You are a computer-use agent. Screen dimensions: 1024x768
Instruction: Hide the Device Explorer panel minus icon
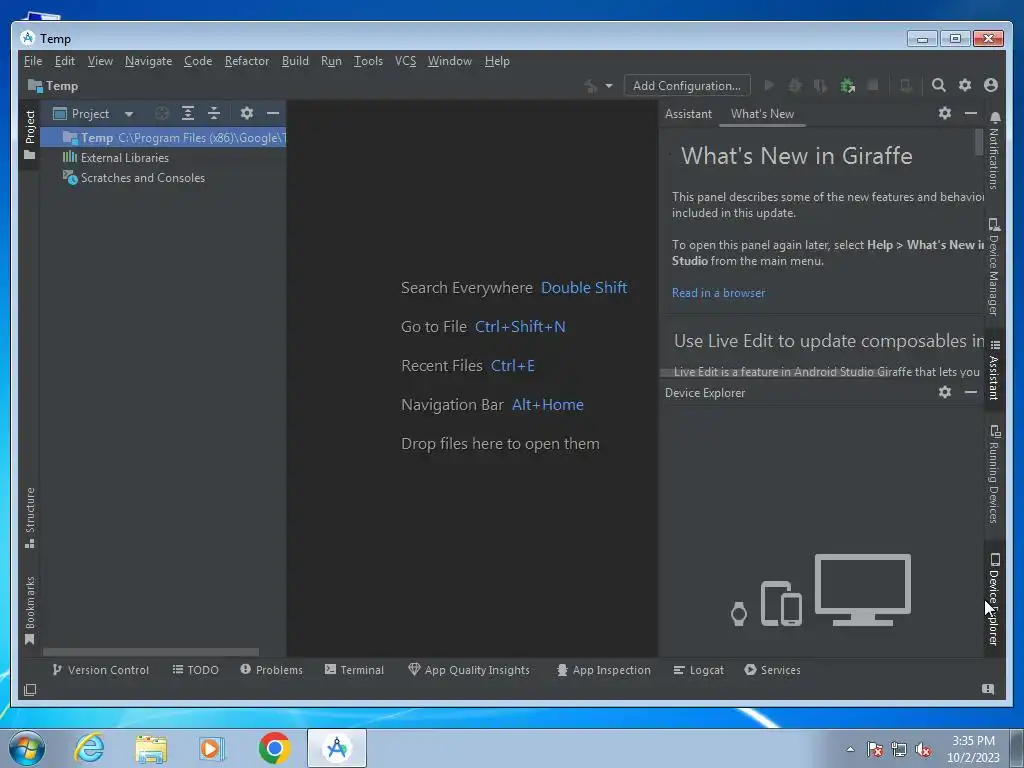(x=971, y=392)
